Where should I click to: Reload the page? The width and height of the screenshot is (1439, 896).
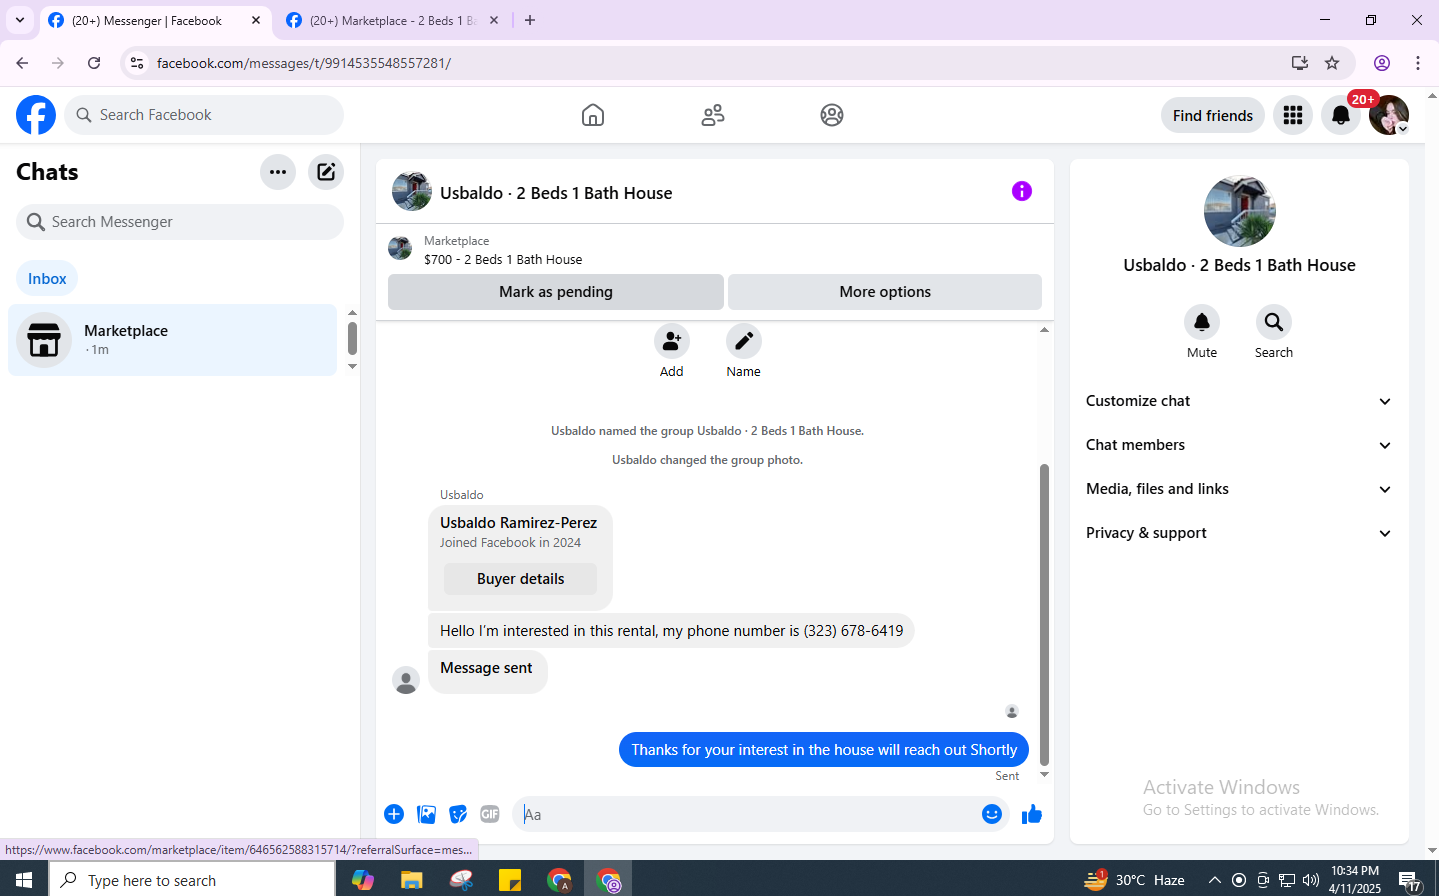(x=94, y=63)
